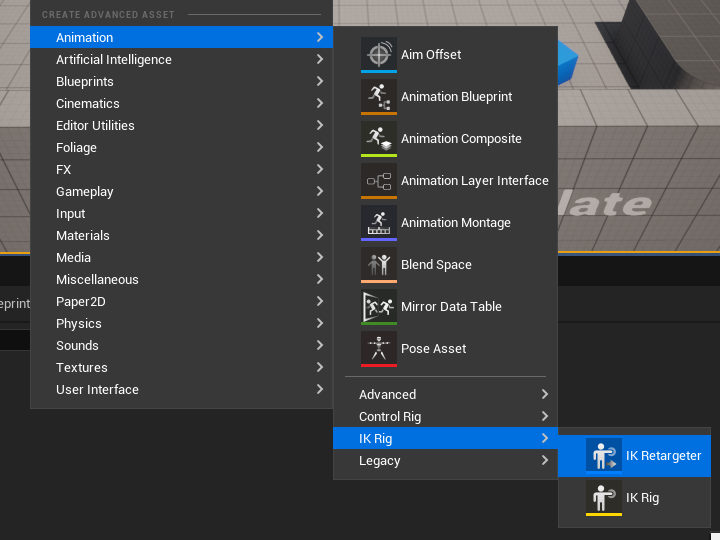The image size is (720, 540).
Task: Open the Gameplay category
Action: 181,191
